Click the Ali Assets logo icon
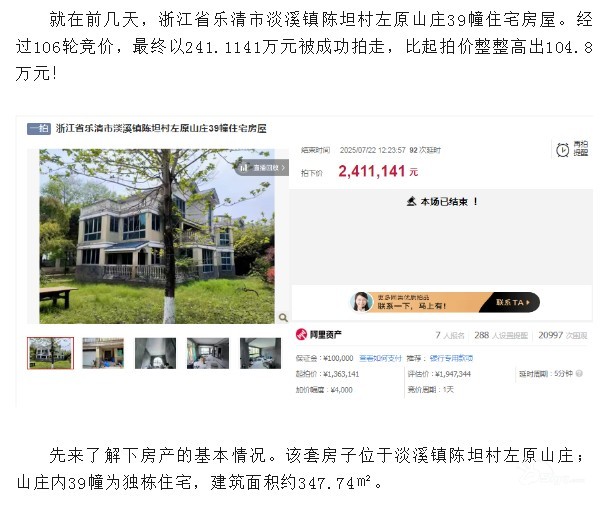610x511 pixels. (301, 334)
